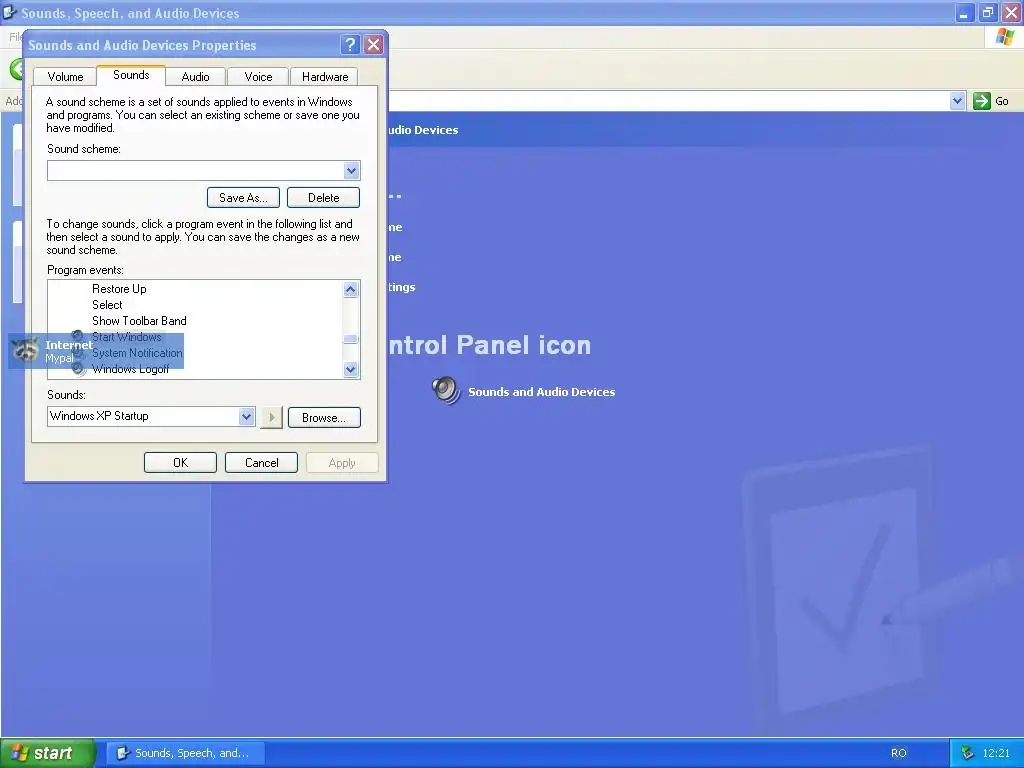Screen dimensions: 1024x768
Task: Open the Sounds dropdown showing Windows XP Startup
Action: (x=246, y=417)
